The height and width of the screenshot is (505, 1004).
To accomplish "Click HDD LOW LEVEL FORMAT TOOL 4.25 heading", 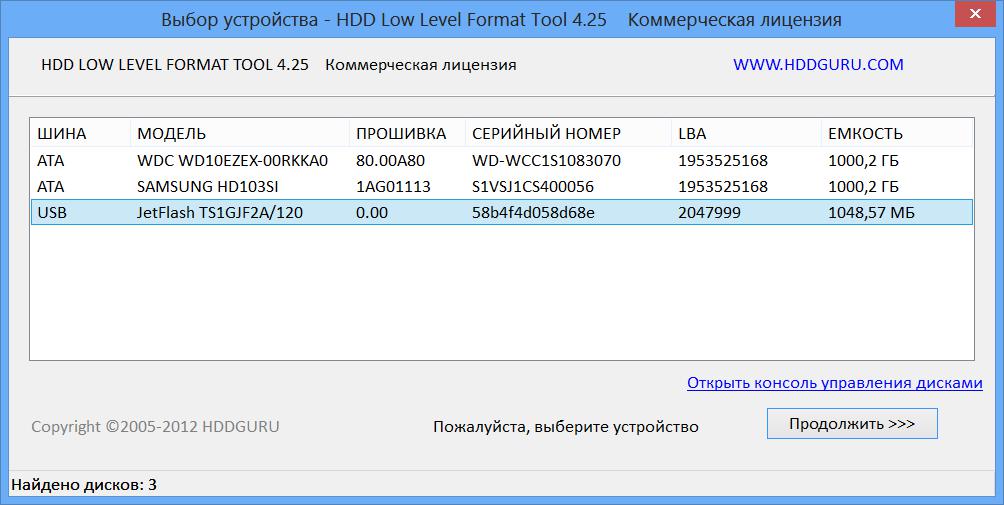I will (175, 65).
